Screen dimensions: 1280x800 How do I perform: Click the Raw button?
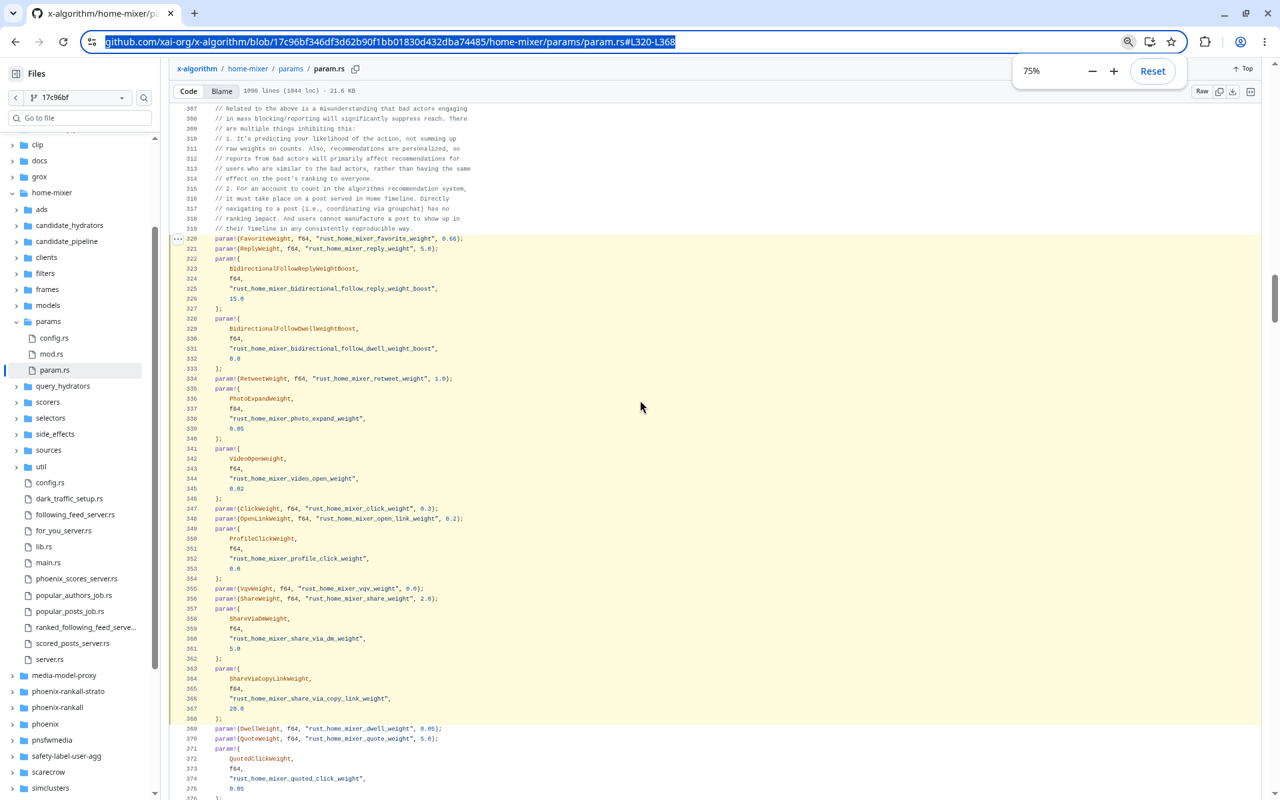point(1202,92)
